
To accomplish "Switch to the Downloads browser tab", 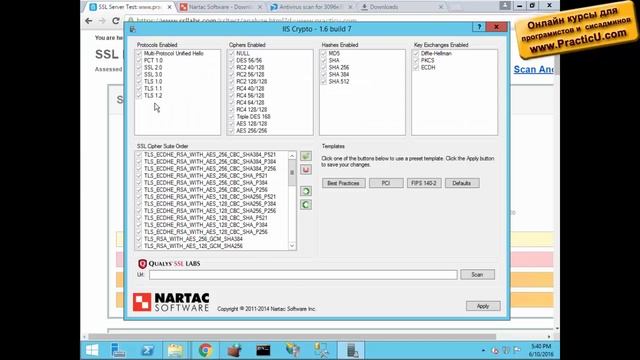I will pyautogui.click(x=401, y=7).
